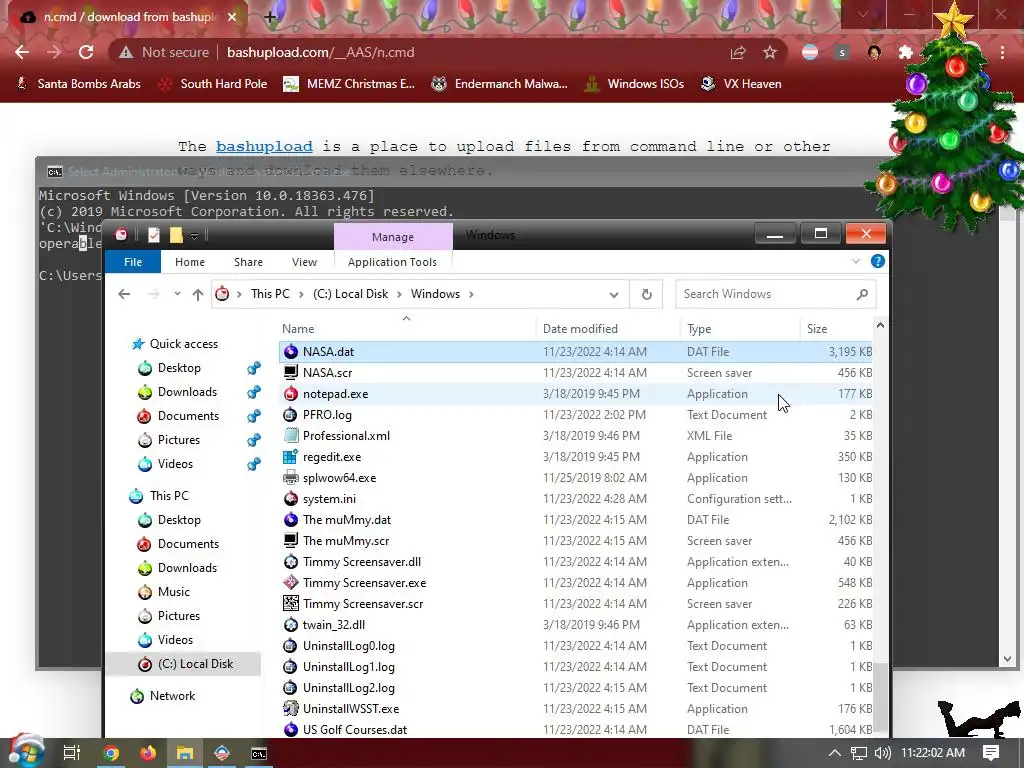
Task: Reload the bashupload page
Action: (x=86, y=52)
